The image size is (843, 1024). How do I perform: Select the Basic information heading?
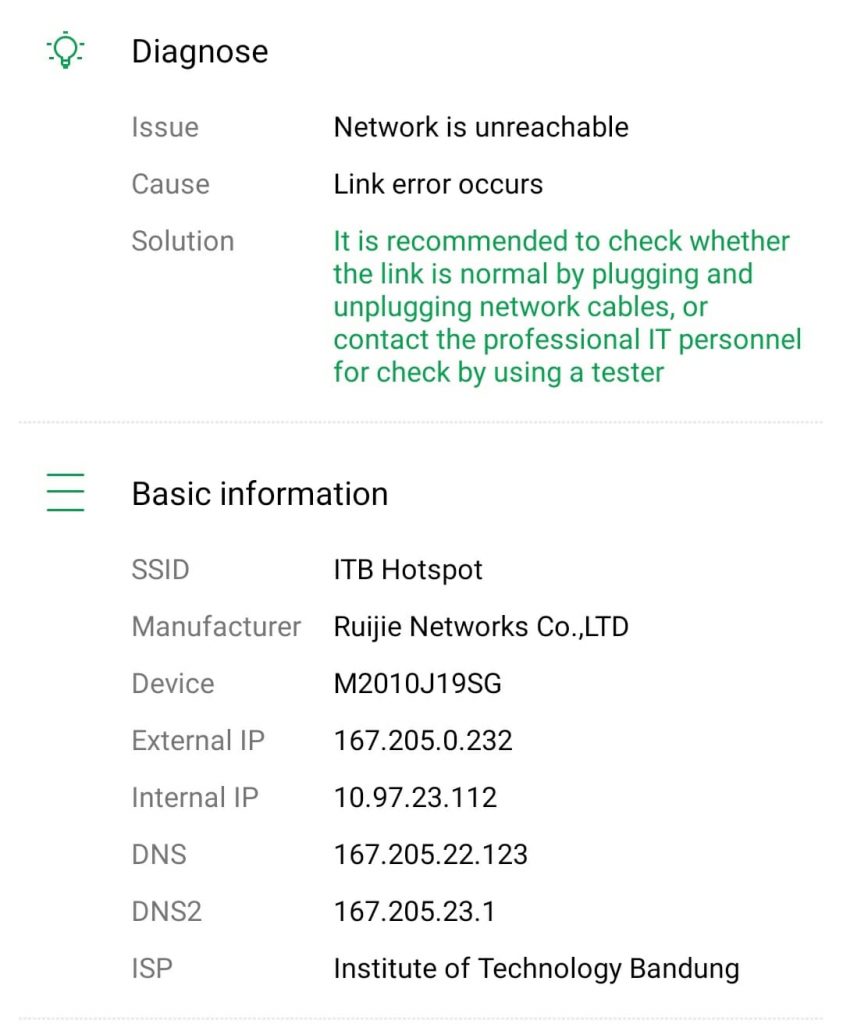(260, 494)
